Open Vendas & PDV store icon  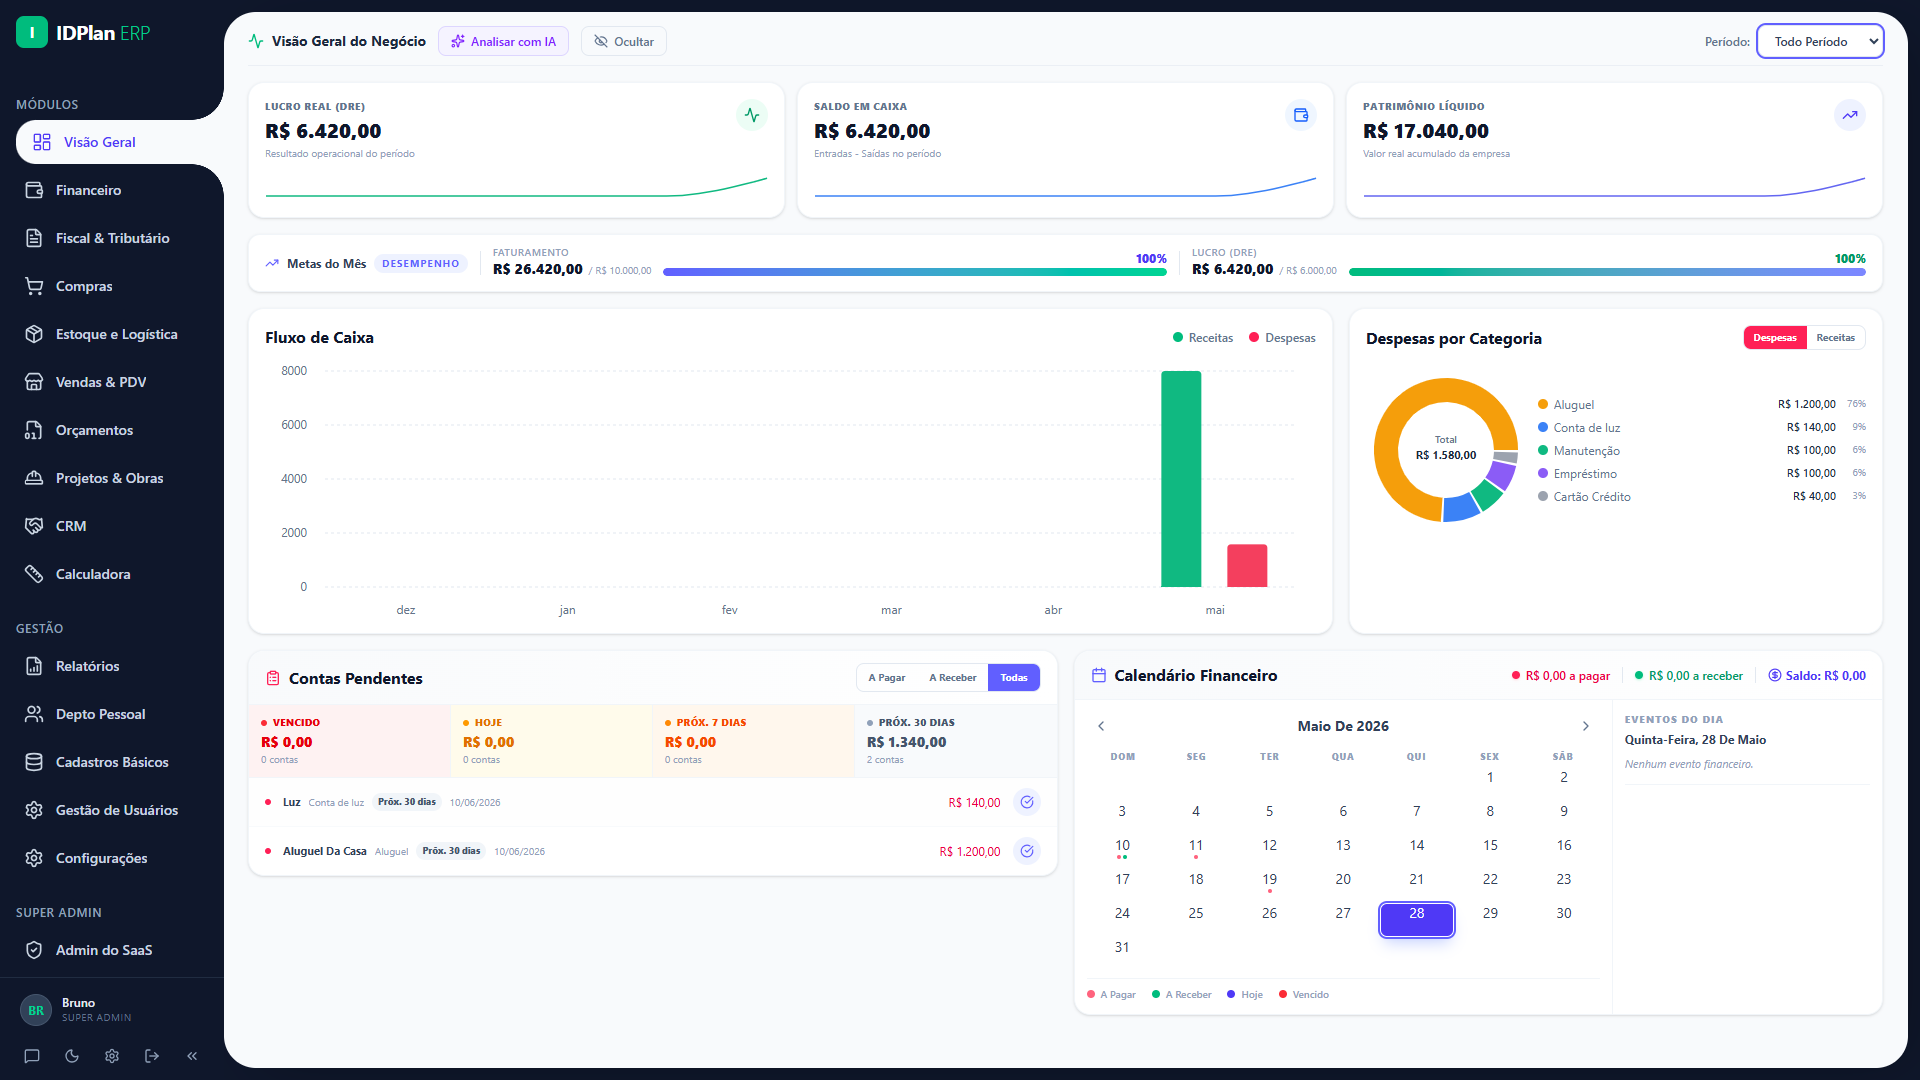(34, 382)
